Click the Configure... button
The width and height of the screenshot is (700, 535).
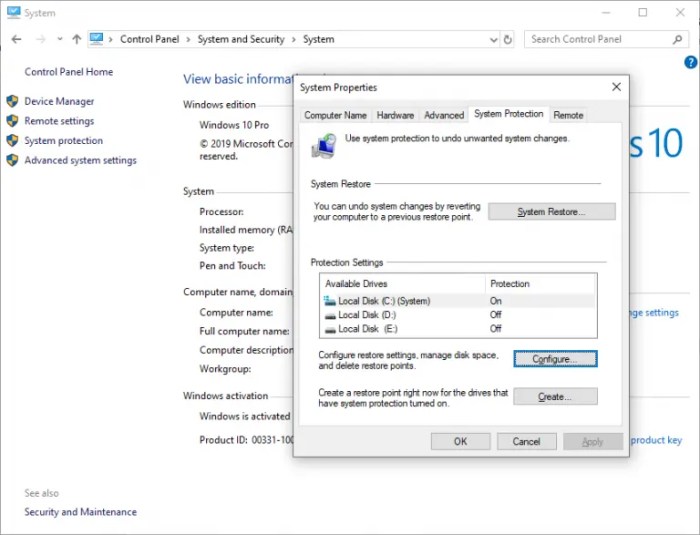555,359
